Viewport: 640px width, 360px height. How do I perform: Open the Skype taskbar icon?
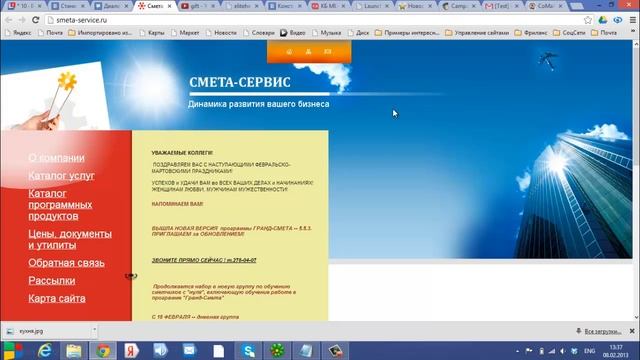click(248, 351)
